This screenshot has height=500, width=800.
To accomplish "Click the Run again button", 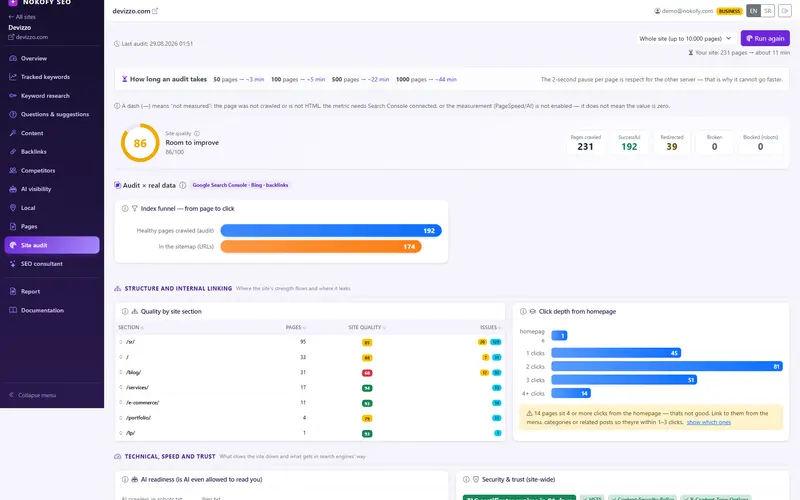I will 765,38.
